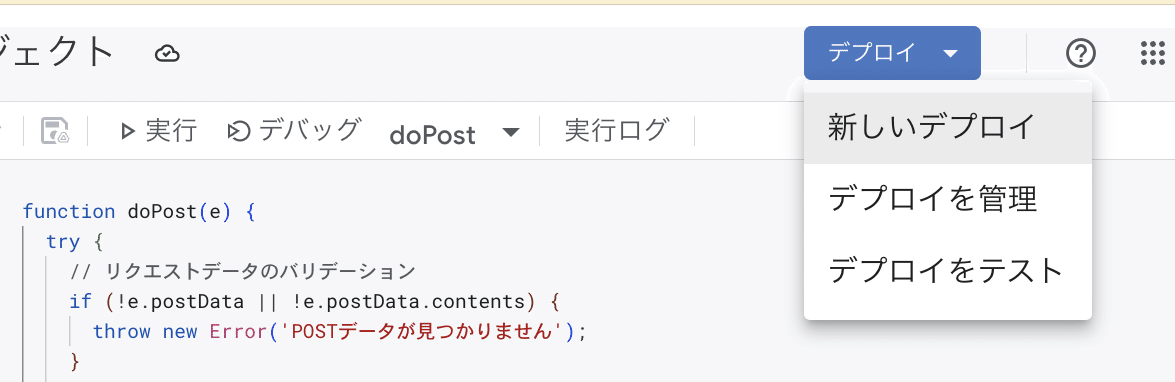This screenshot has width=1175, height=382.
Task: Click the closing brace below throw line
Action: (x=74, y=361)
